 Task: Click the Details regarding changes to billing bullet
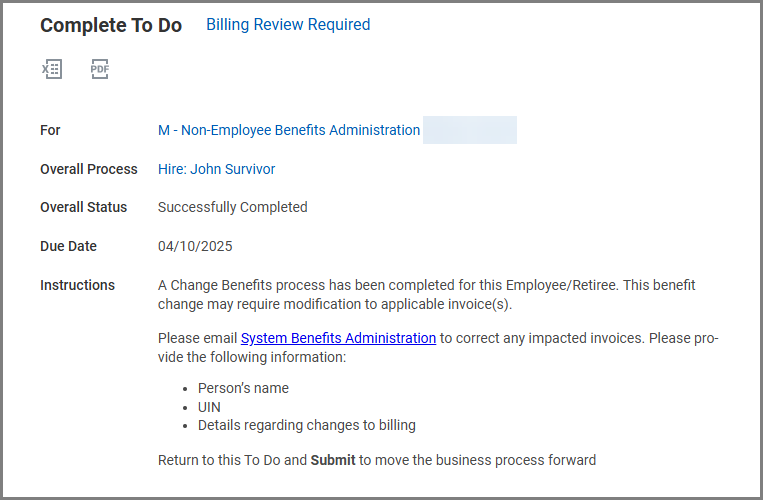coord(306,425)
